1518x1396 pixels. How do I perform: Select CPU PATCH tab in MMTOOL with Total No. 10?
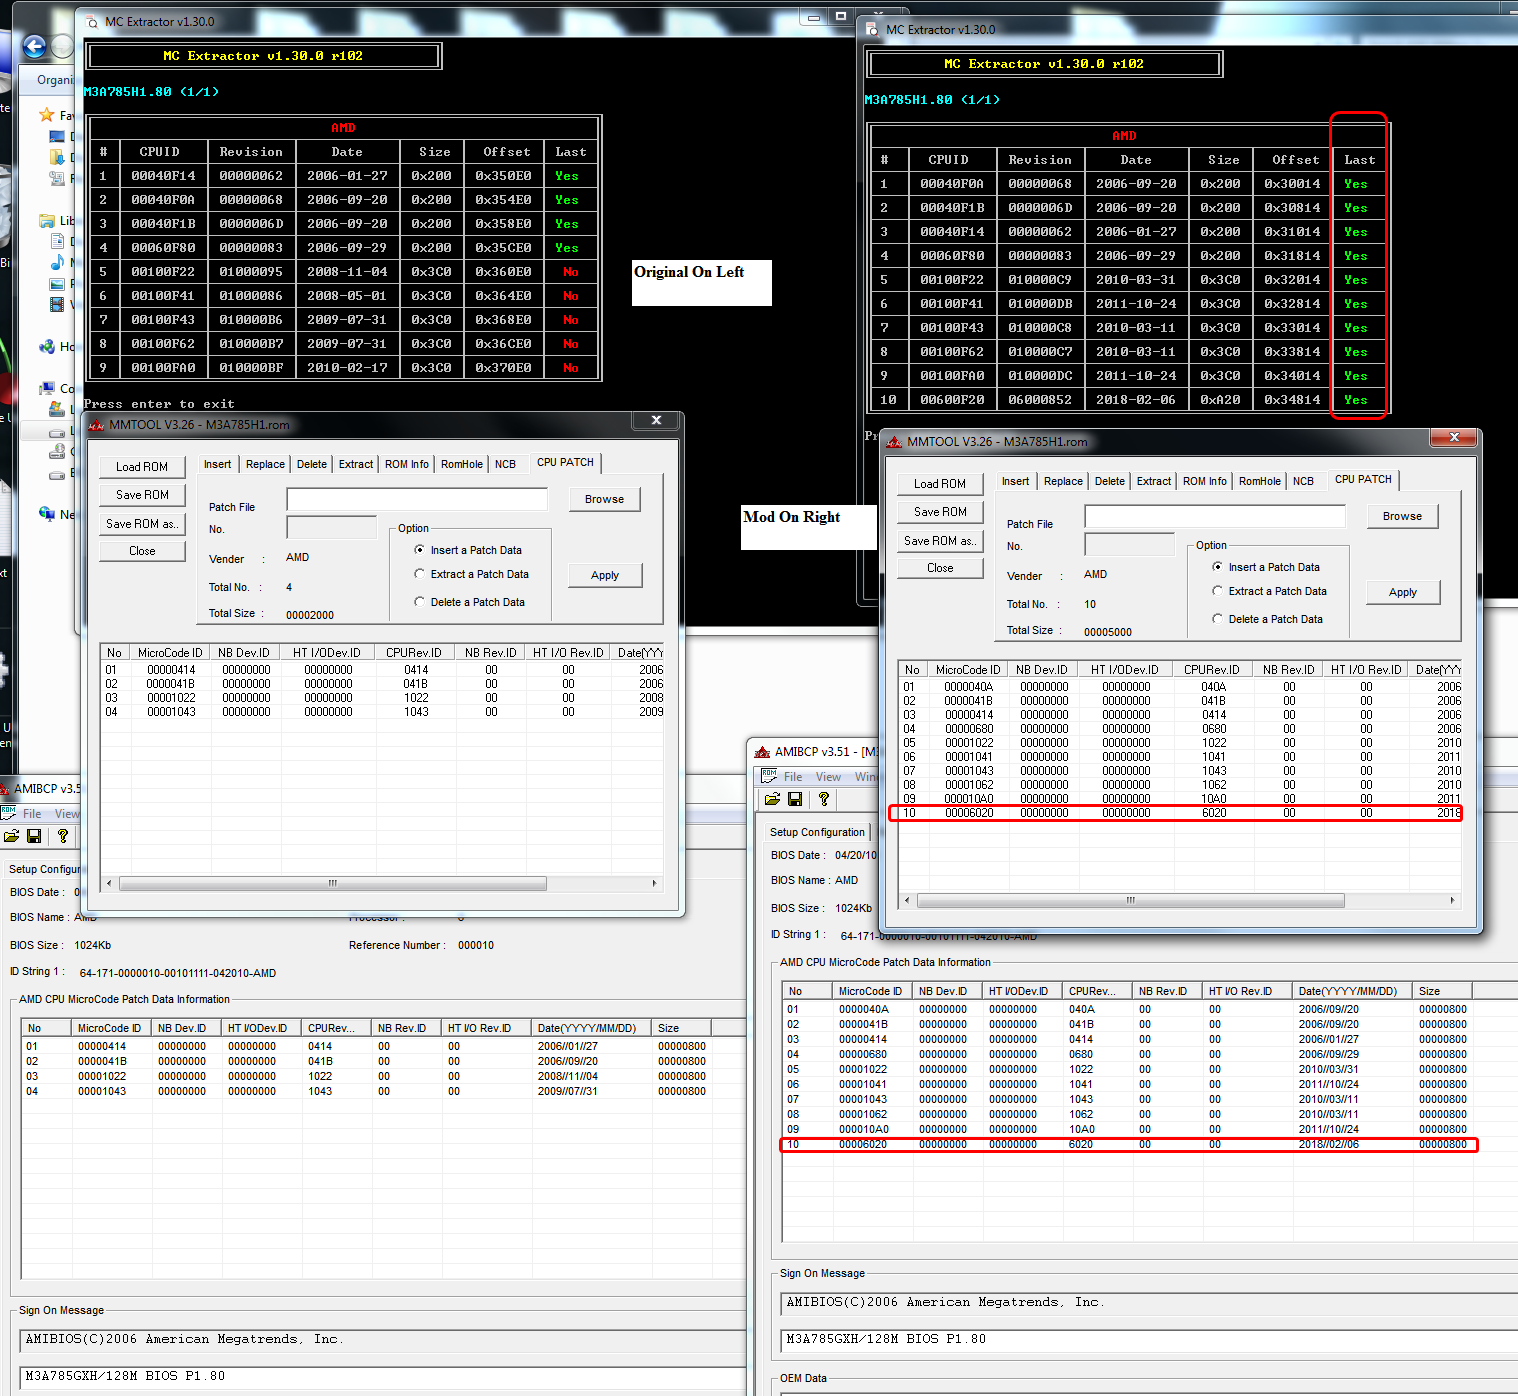pyautogui.click(x=1363, y=479)
